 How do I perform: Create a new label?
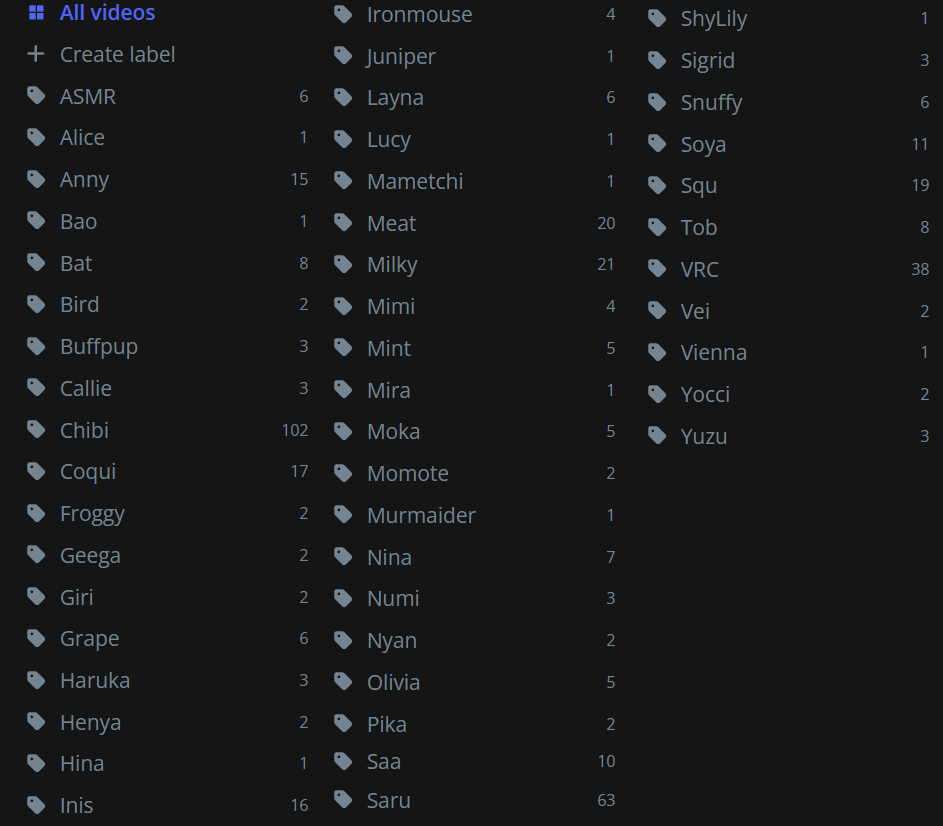117,54
